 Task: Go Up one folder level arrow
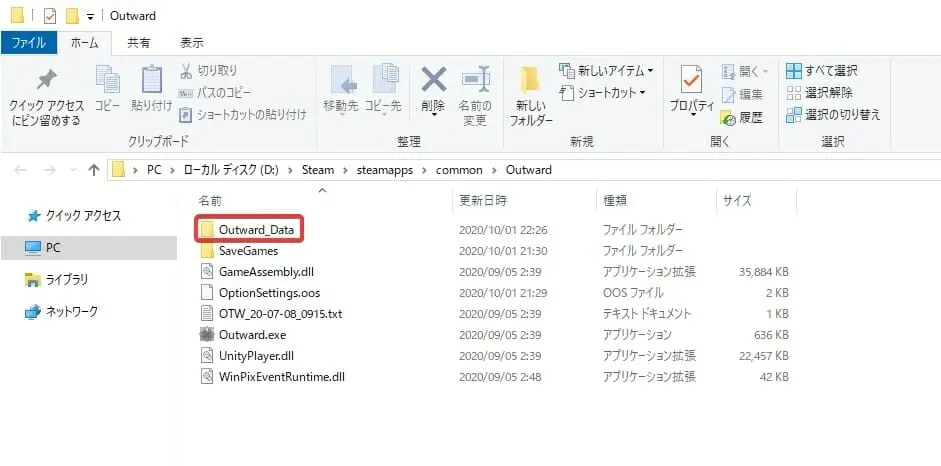point(94,170)
